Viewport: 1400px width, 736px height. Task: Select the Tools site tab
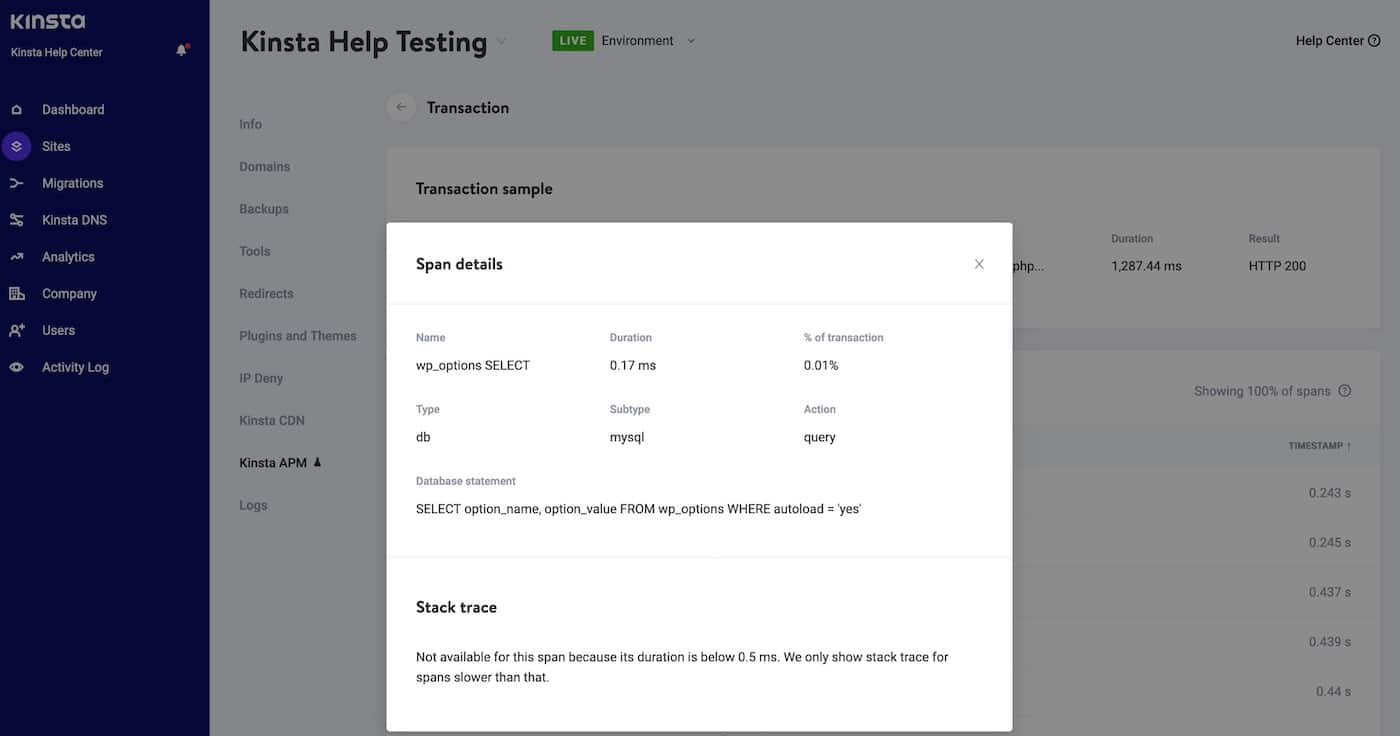point(255,251)
